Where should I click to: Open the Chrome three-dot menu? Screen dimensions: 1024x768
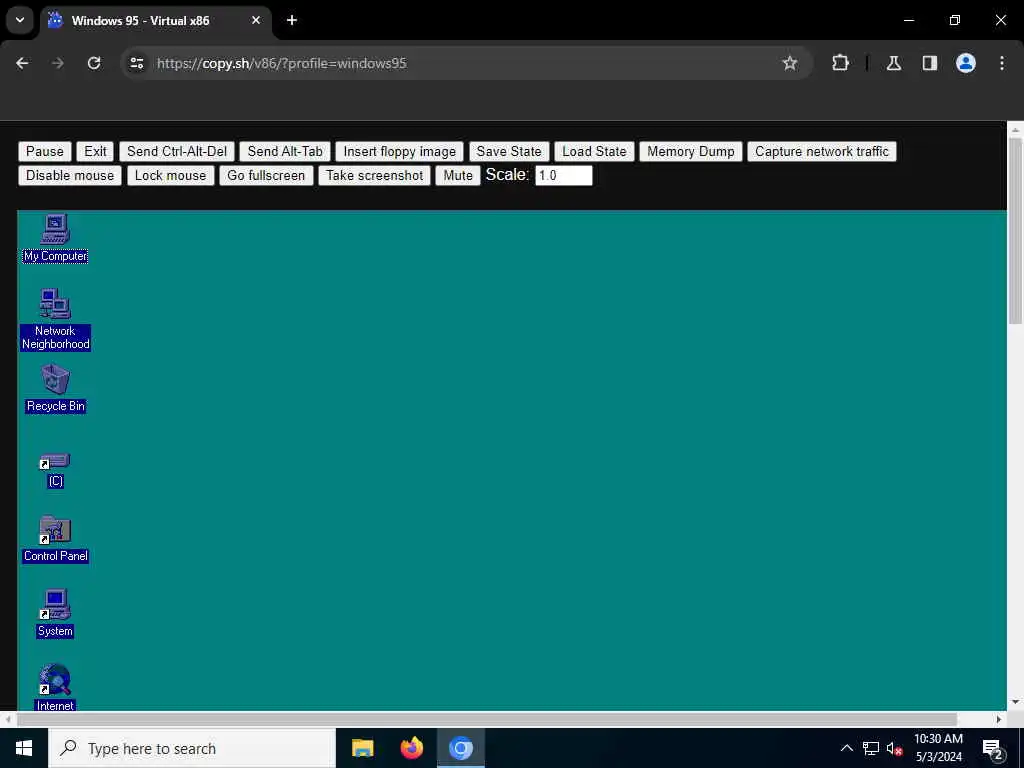click(x=1002, y=63)
